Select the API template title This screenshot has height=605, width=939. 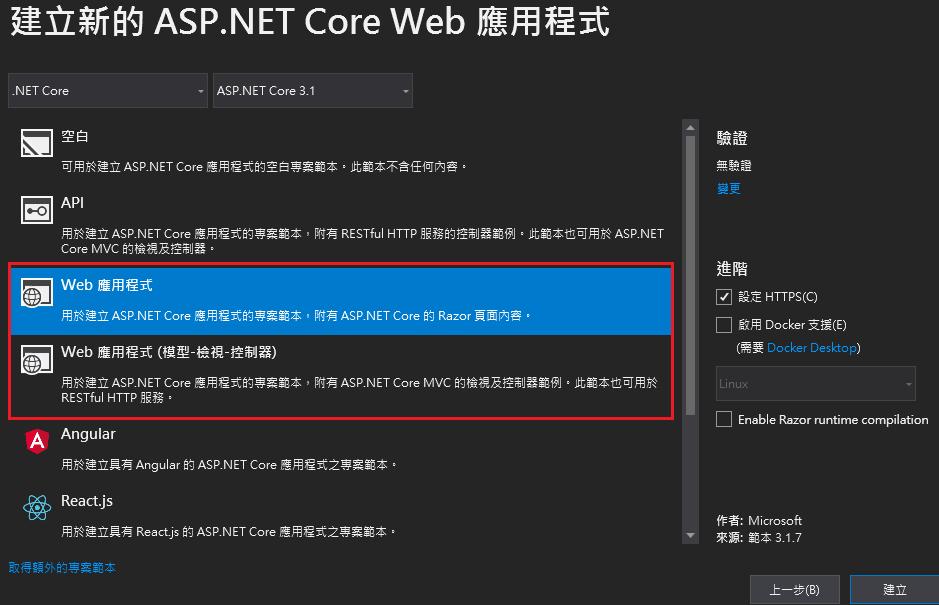(72, 202)
